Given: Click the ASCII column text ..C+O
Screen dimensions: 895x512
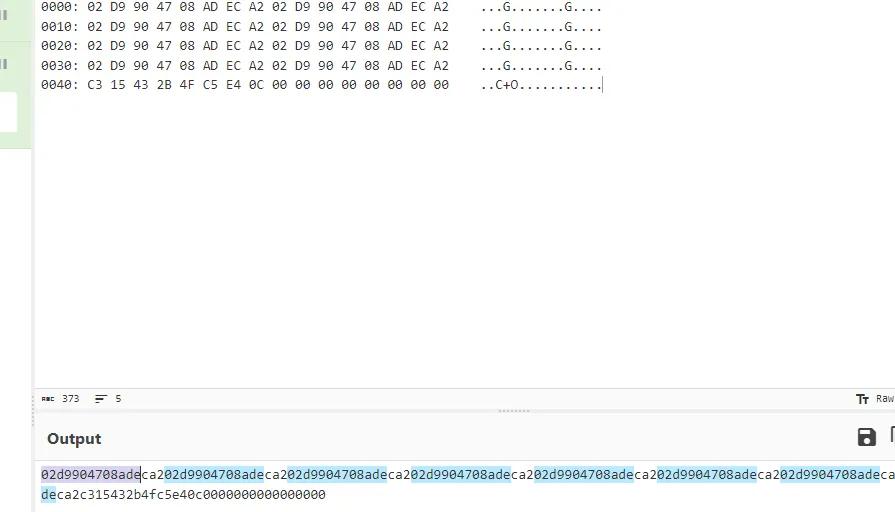Looking at the screenshot, I should [x=499, y=85].
